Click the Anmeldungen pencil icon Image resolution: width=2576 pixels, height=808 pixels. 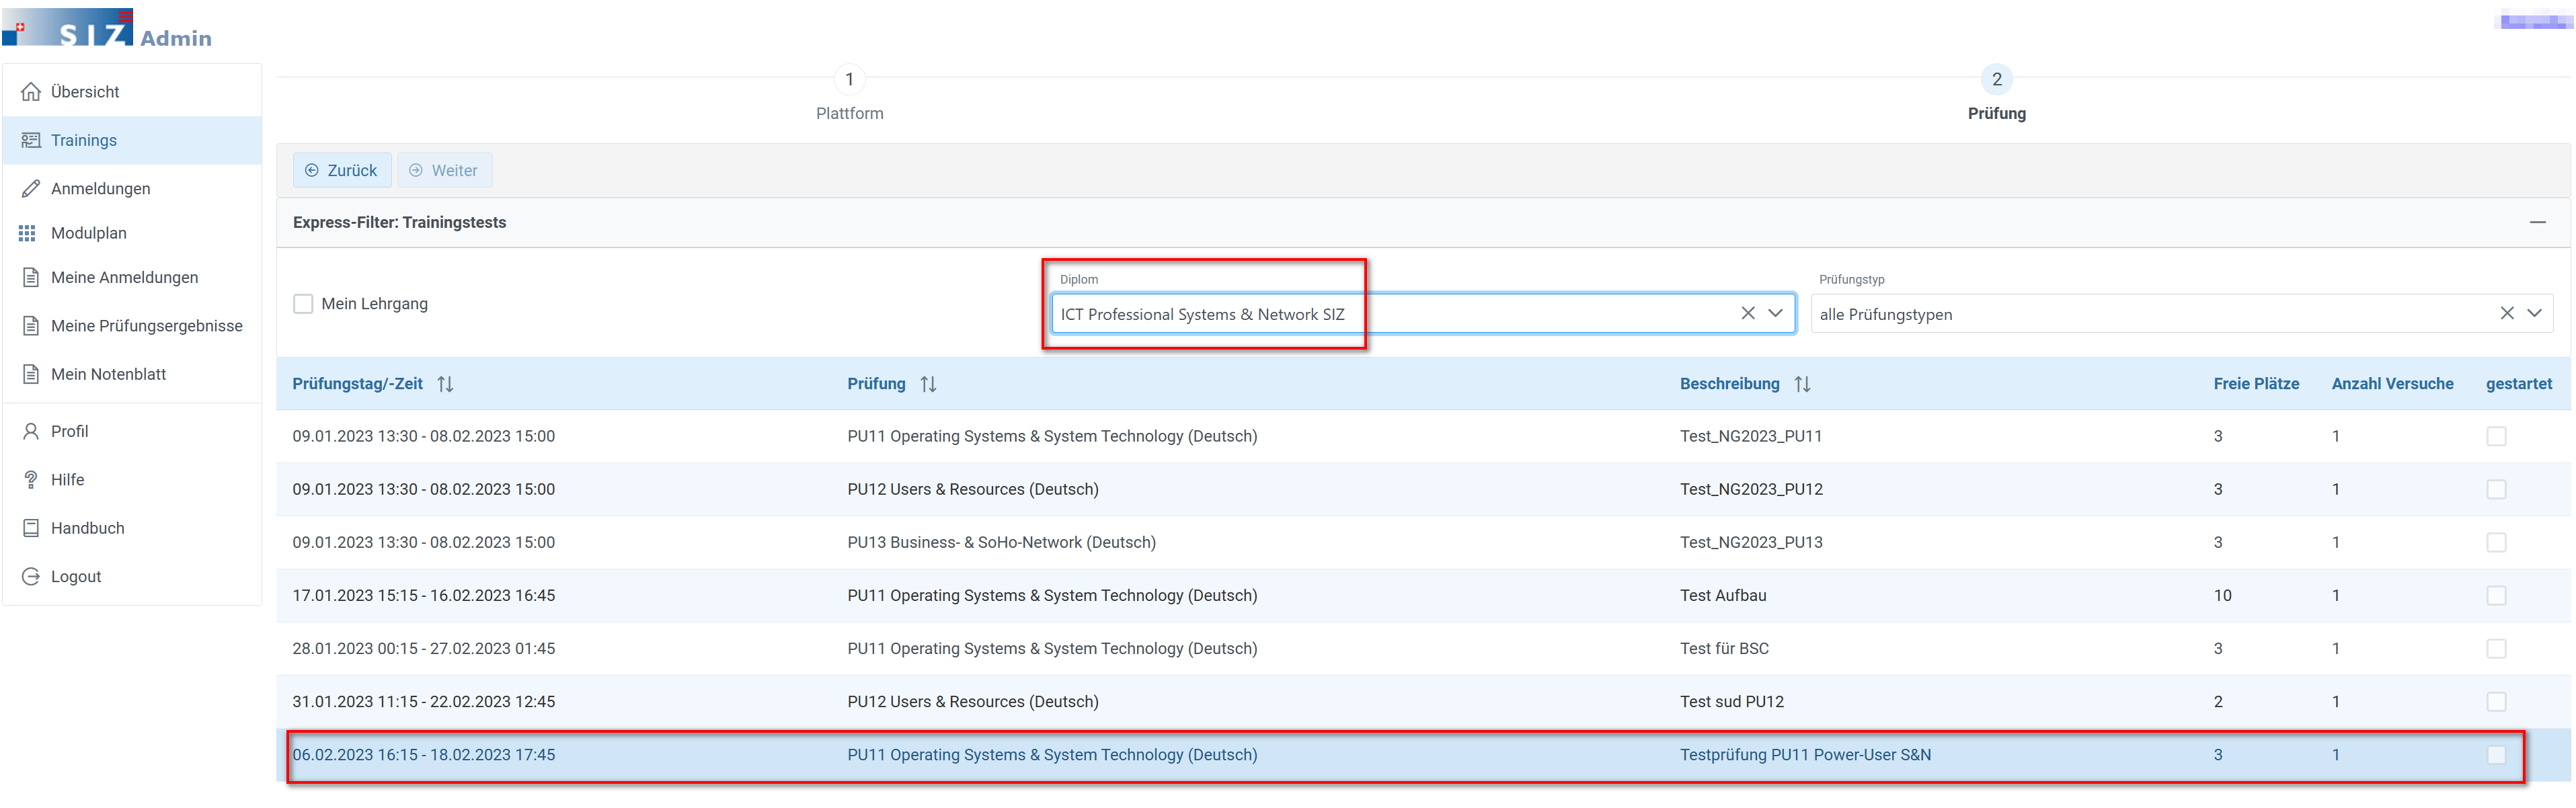pyautogui.click(x=31, y=188)
